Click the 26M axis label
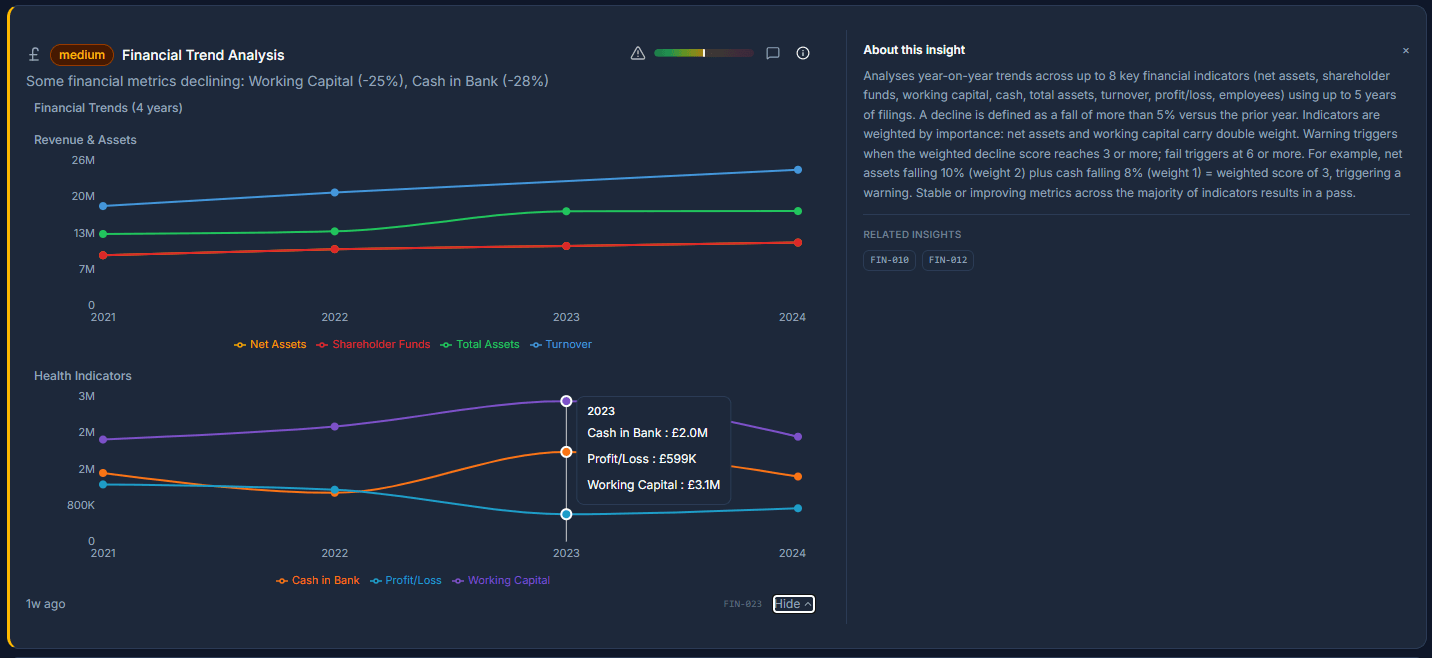This screenshot has width=1432, height=658. 83,160
